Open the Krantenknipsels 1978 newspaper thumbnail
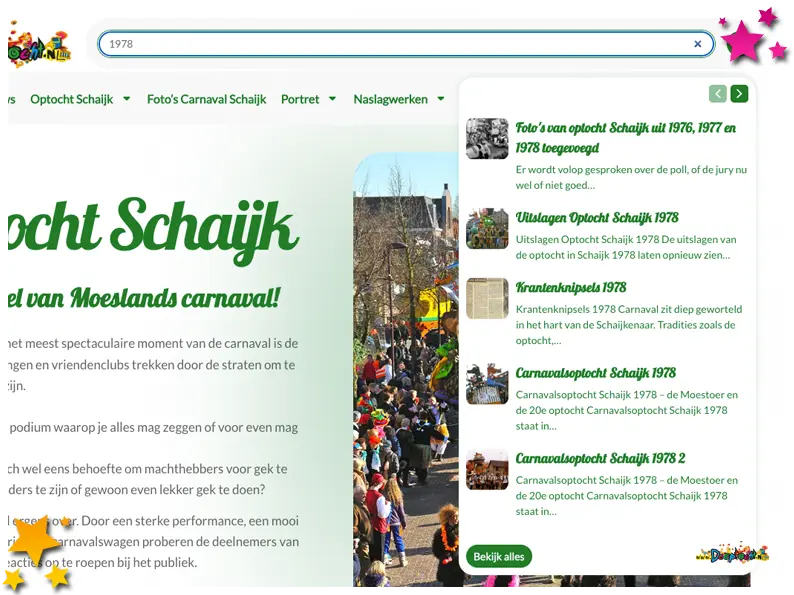 click(x=487, y=298)
